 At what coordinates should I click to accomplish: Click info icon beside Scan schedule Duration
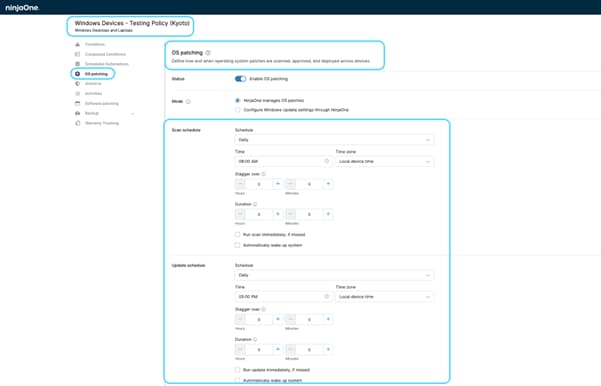coord(255,204)
